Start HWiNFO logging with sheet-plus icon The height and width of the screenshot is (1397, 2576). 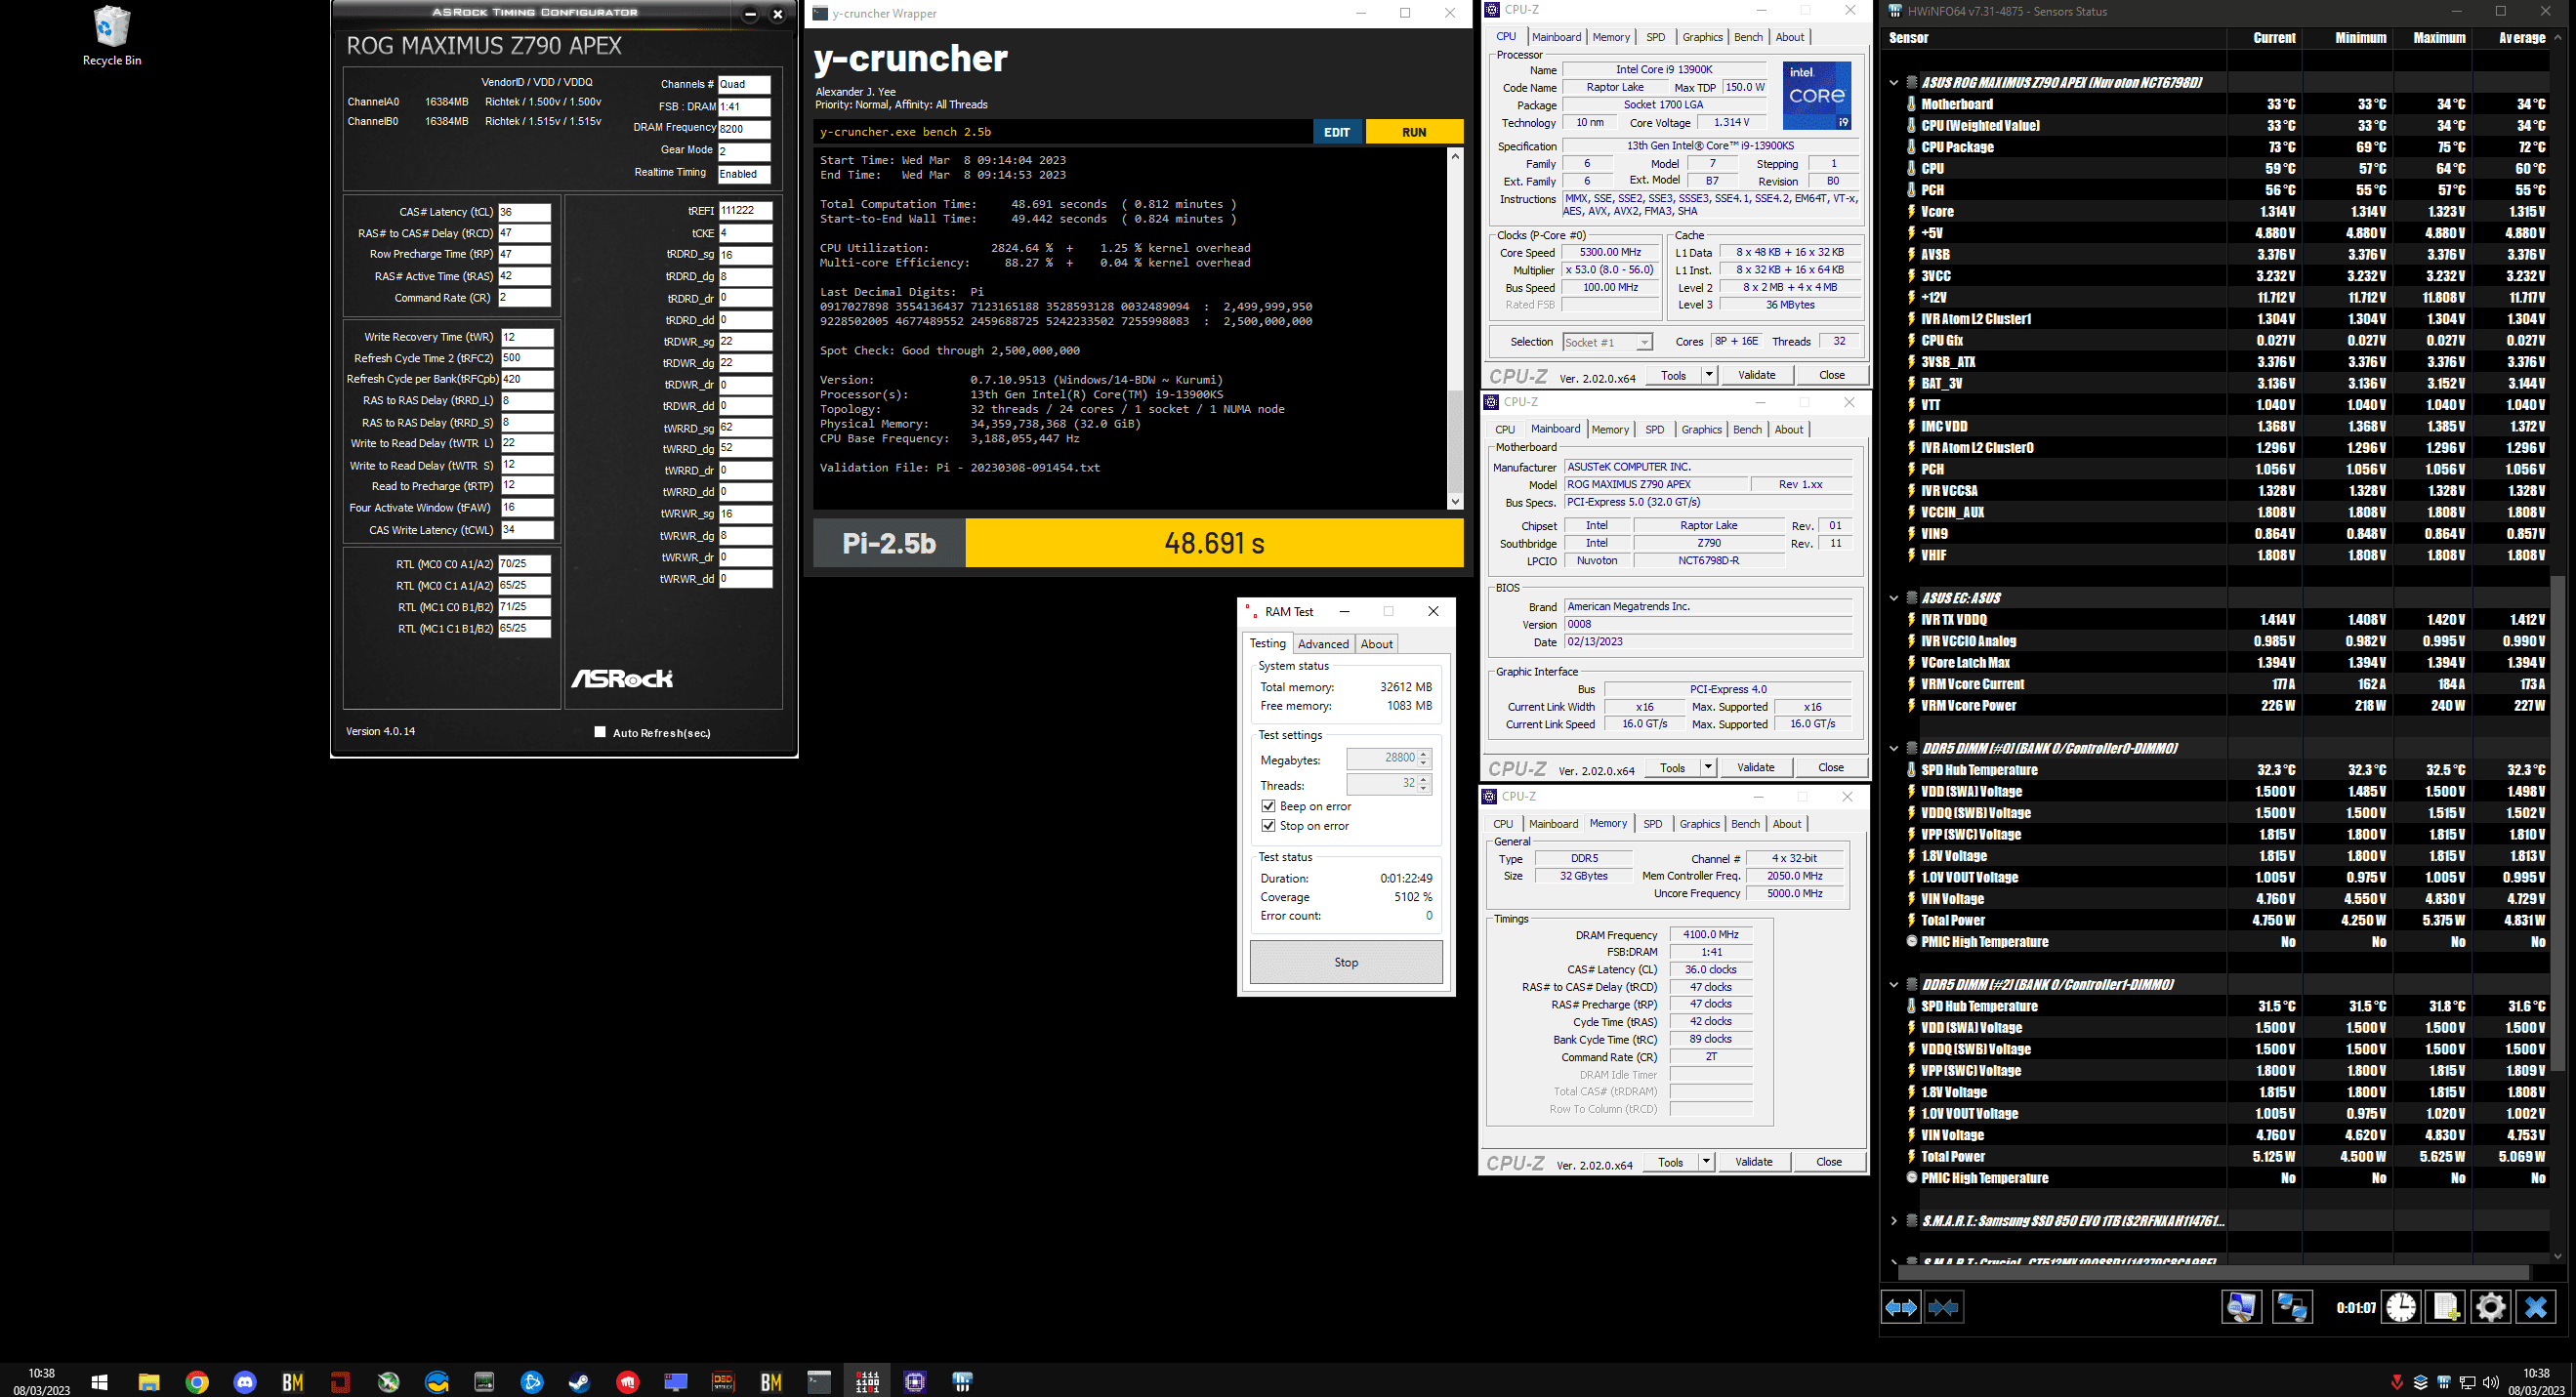(x=2446, y=1307)
